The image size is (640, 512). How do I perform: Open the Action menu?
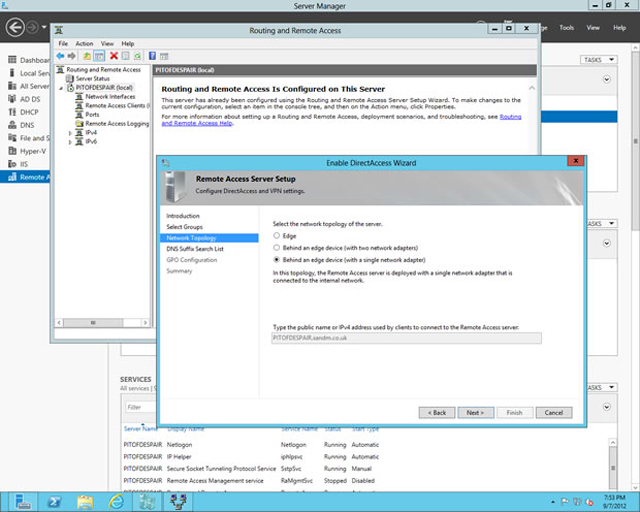coord(84,44)
